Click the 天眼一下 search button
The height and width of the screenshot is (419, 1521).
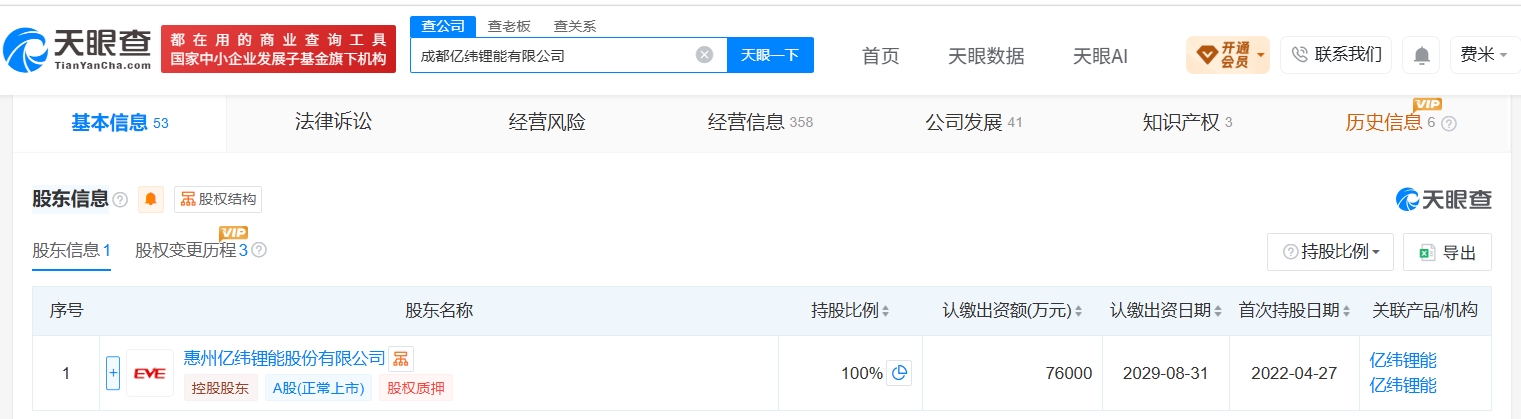point(770,55)
